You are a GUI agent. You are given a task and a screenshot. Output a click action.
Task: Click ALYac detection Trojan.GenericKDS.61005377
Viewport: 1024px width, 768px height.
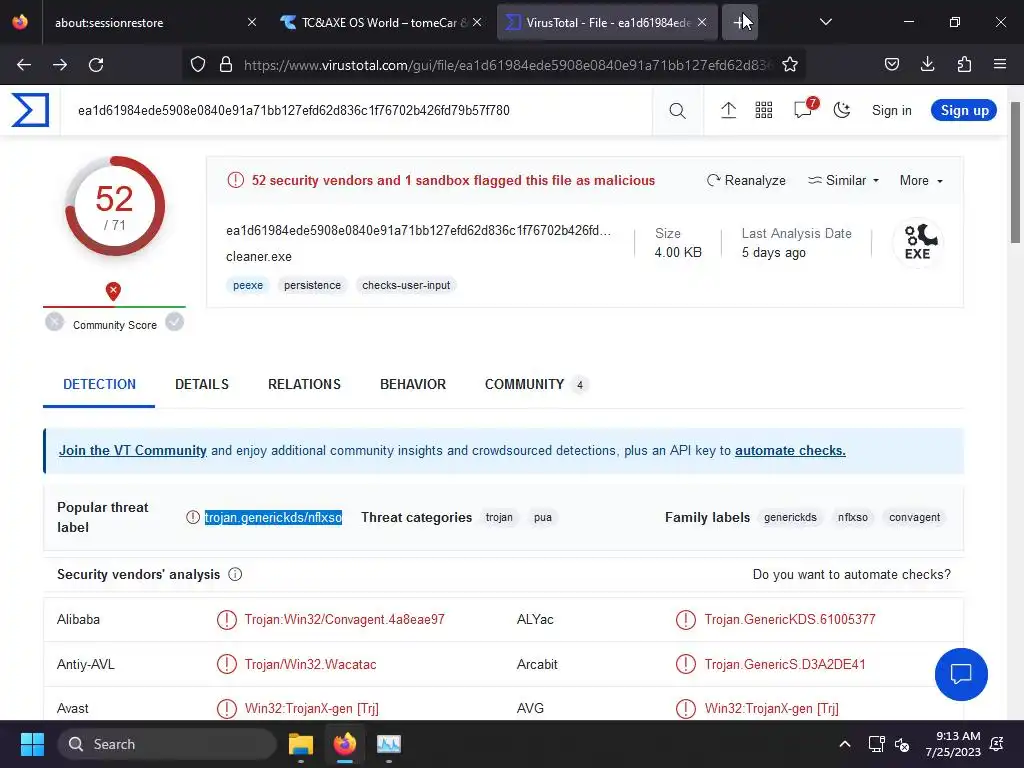pyautogui.click(x=790, y=619)
